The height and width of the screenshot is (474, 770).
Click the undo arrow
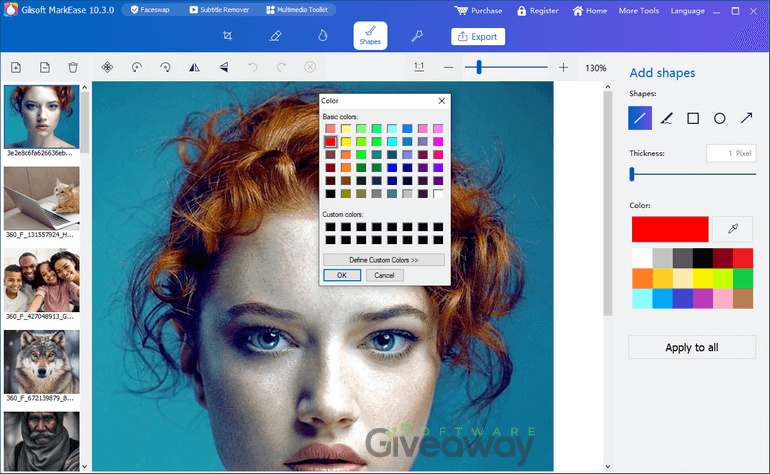pos(252,67)
